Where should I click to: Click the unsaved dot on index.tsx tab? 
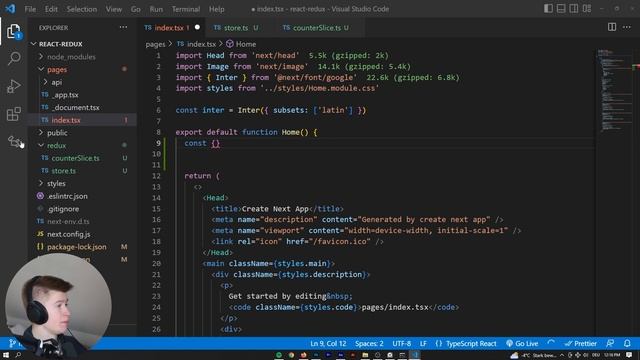click(197, 27)
